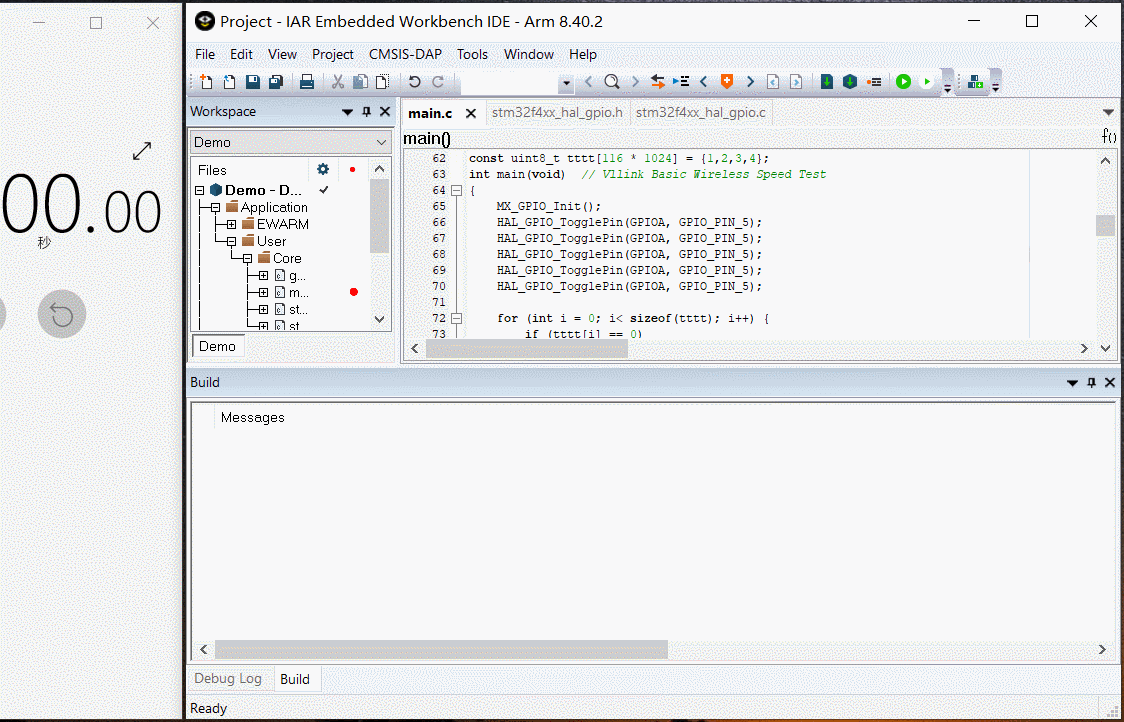Jump to next search result arrow
The height and width of the screenshot is (722, 1124).
tap(634, 82)
